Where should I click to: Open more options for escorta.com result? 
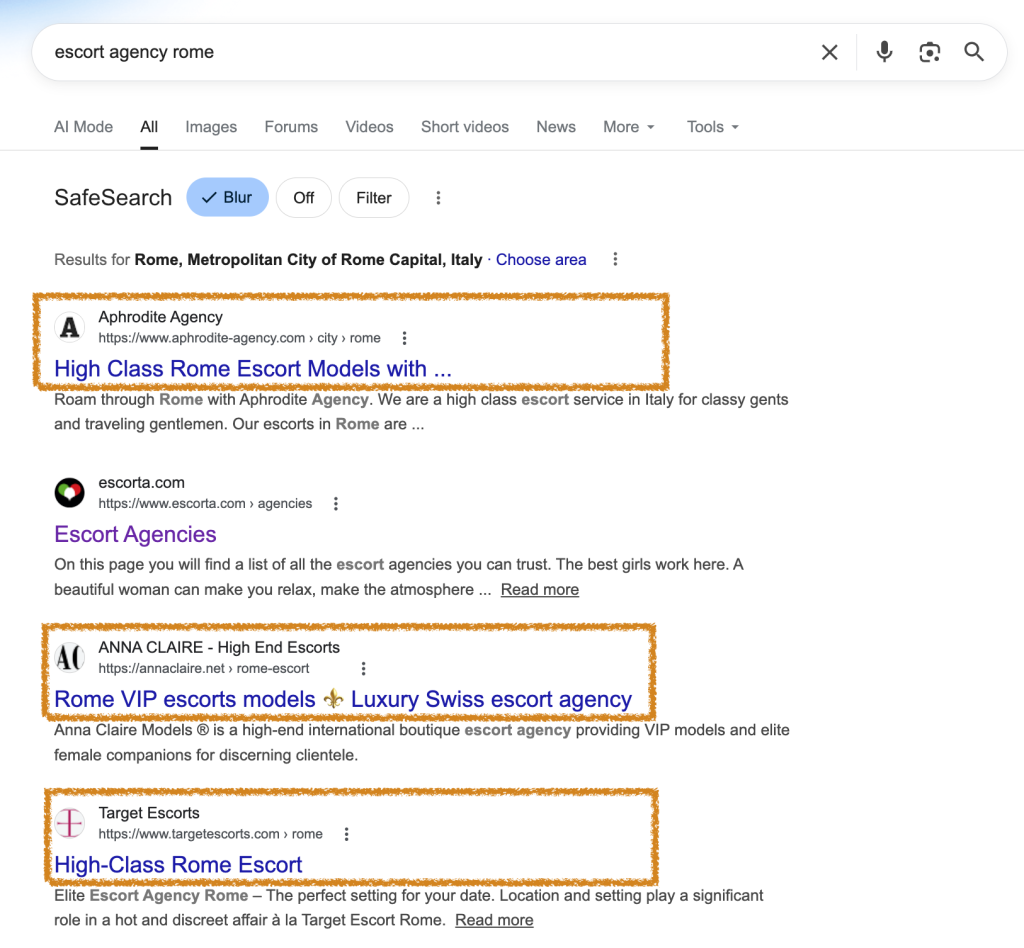click(336, 504)
